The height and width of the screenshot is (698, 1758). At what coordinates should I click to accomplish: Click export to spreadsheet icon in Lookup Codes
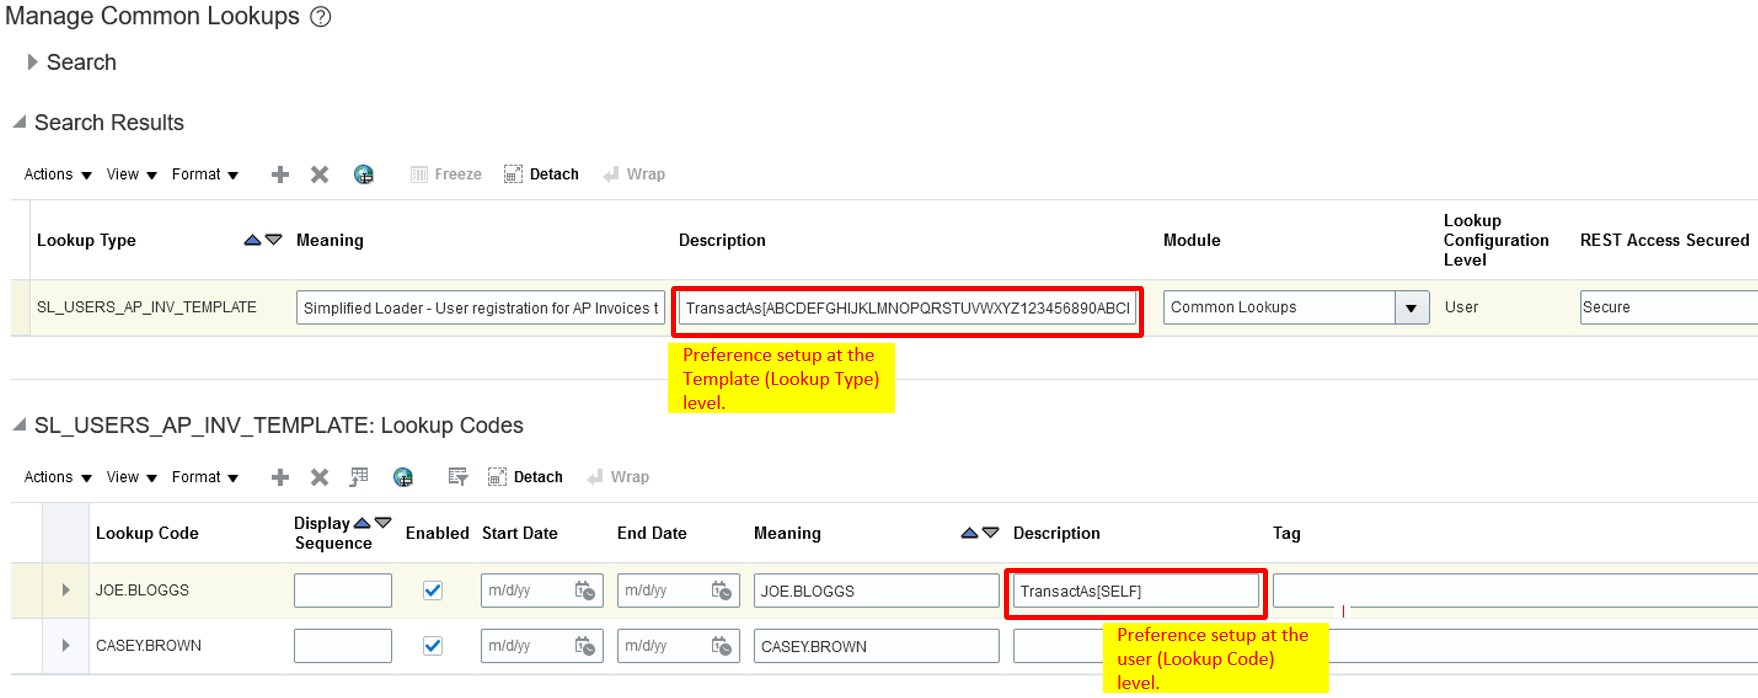coord(359,477)
